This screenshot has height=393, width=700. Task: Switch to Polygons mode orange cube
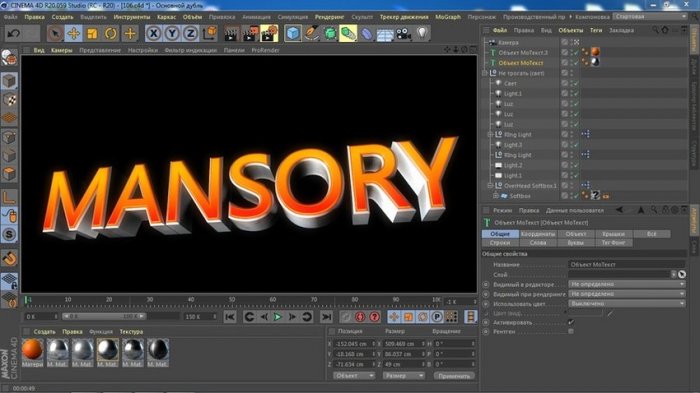pyautogui.click(x=9, y=174)
